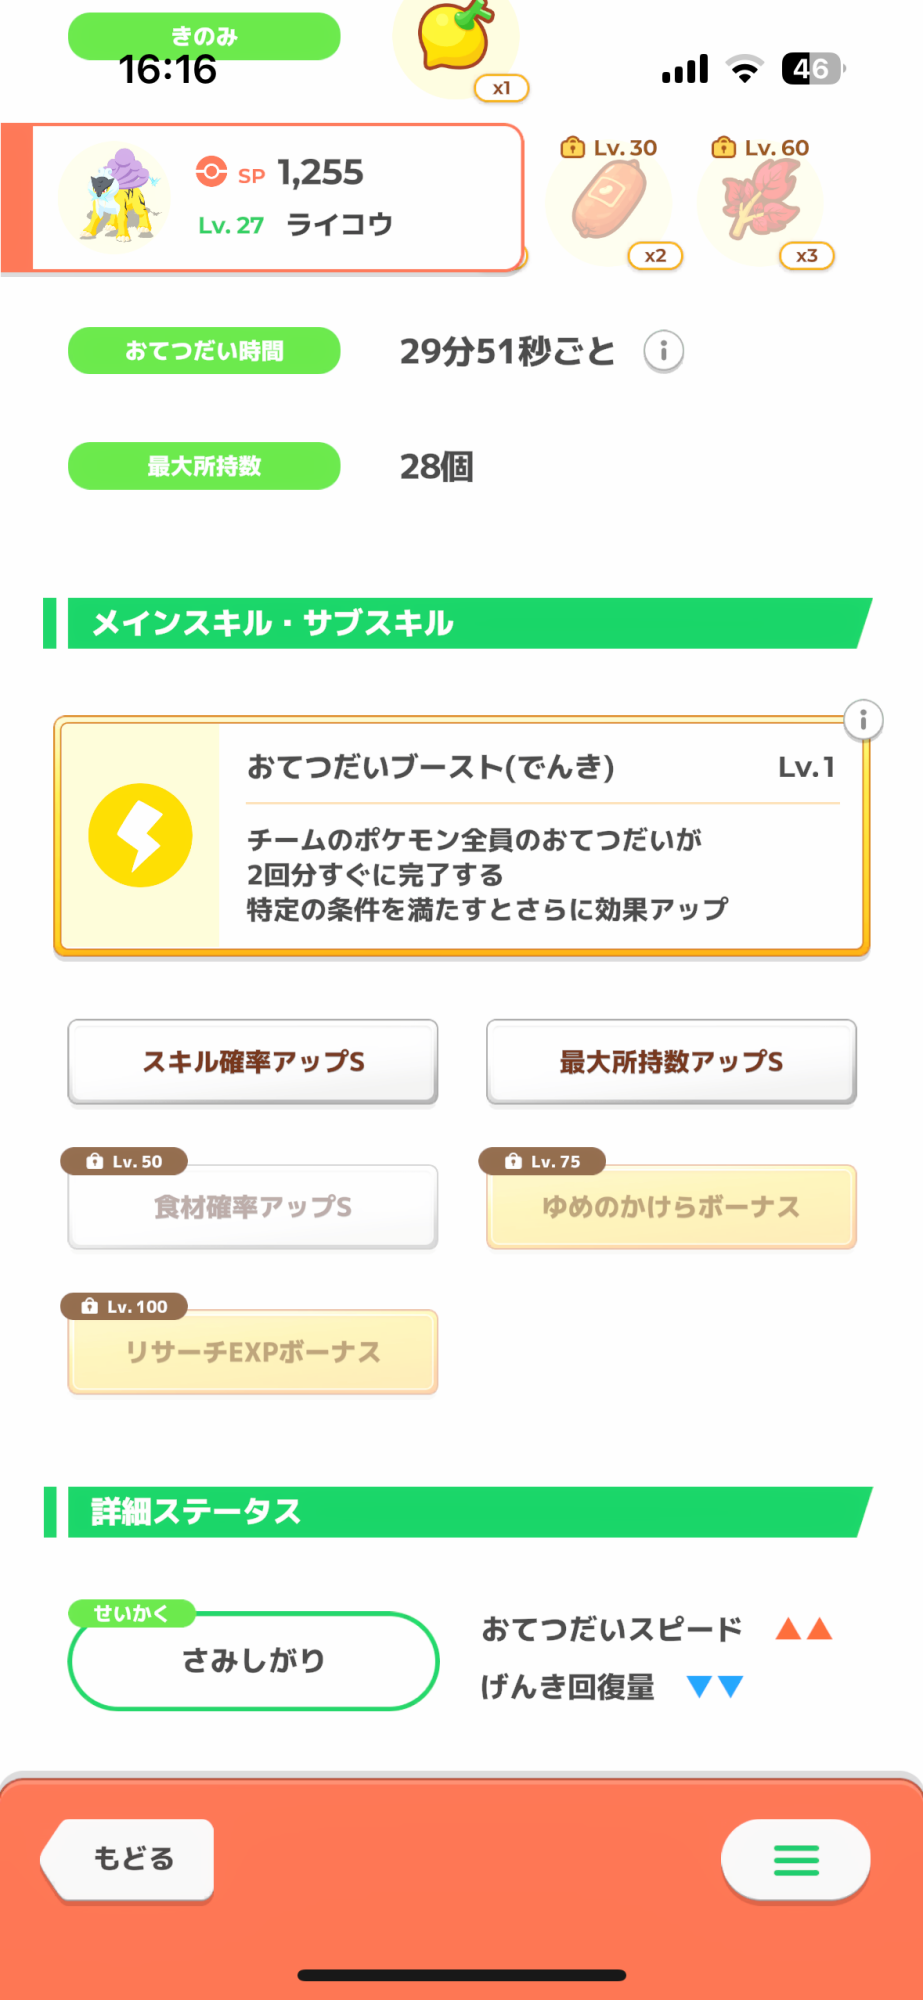Open the hamburger menu button
923x2000 pixels.
(x=795, y=1859)
